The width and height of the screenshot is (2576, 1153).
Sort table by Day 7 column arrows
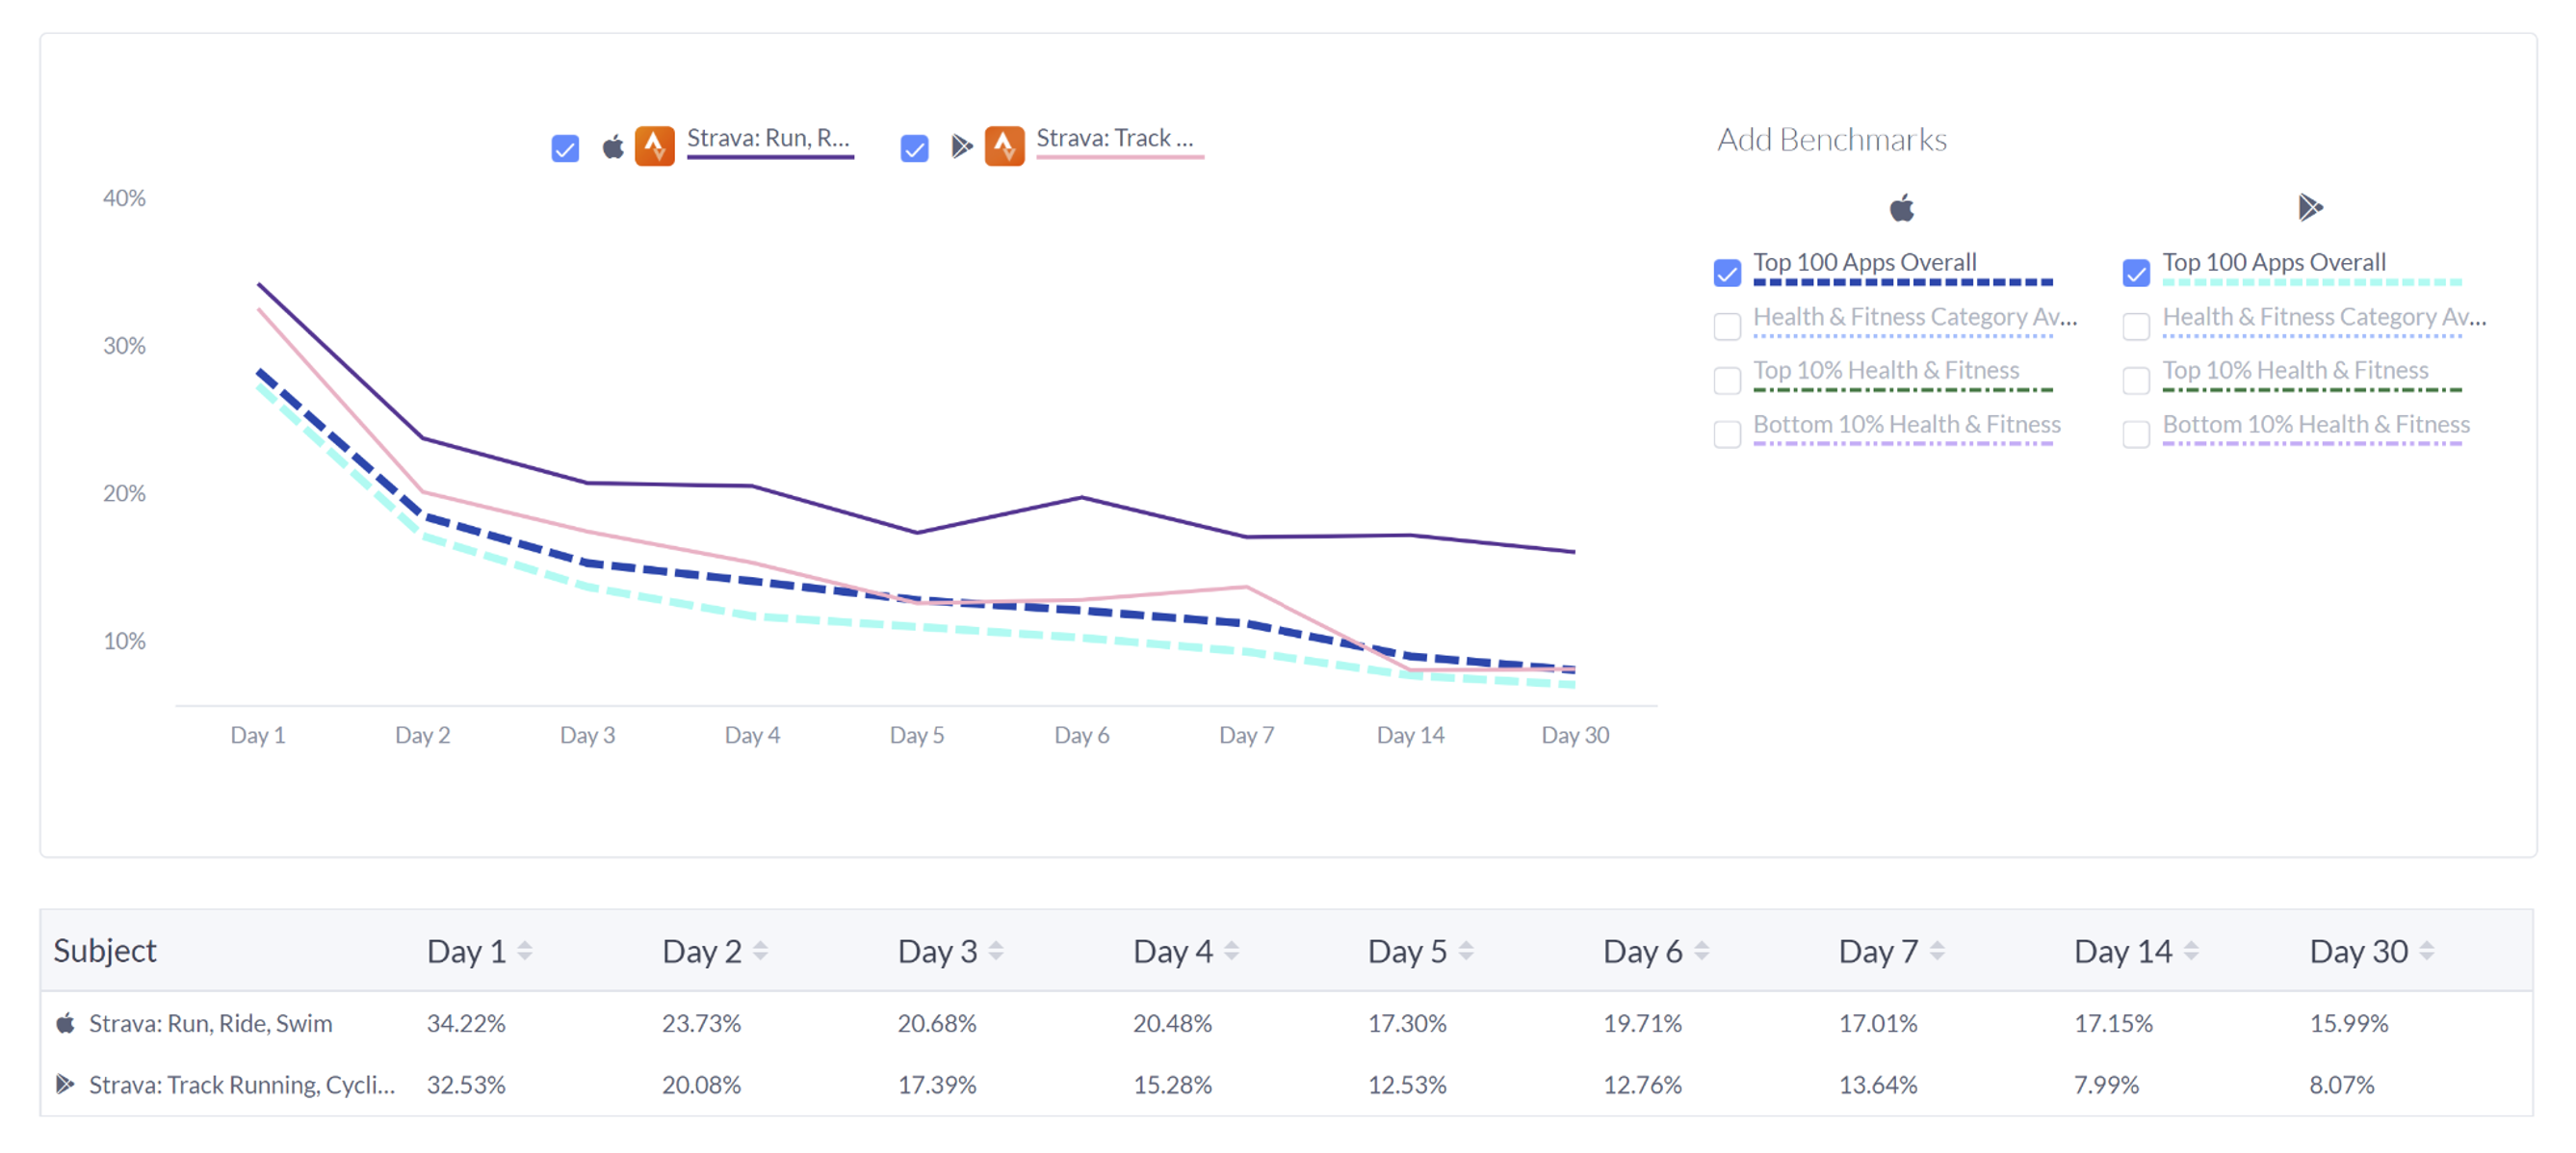point(1937,951)
